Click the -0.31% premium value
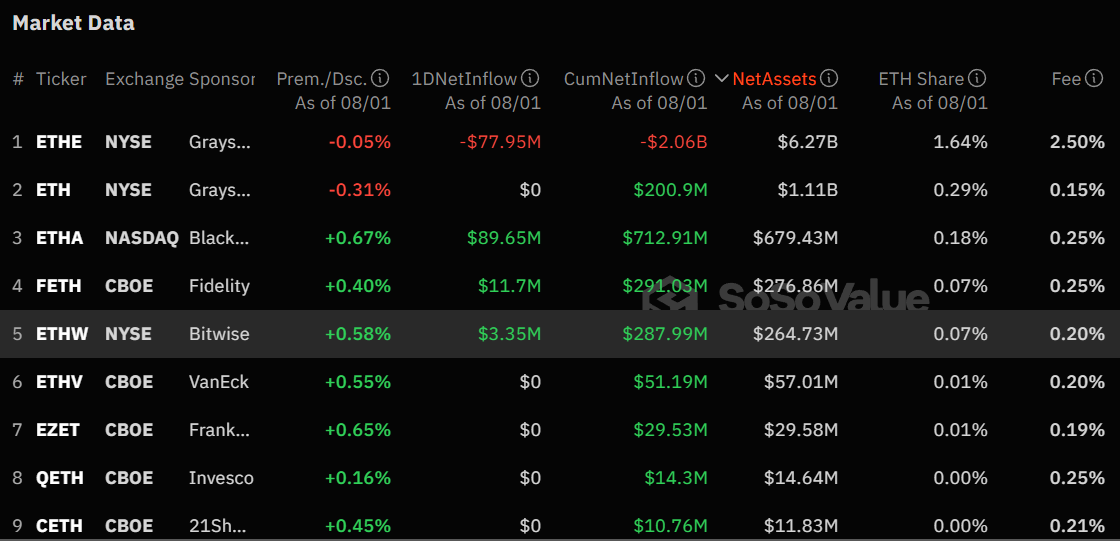Image resolution: width=1120 pixels, height=541 pixels. click(x=360, y=189)
